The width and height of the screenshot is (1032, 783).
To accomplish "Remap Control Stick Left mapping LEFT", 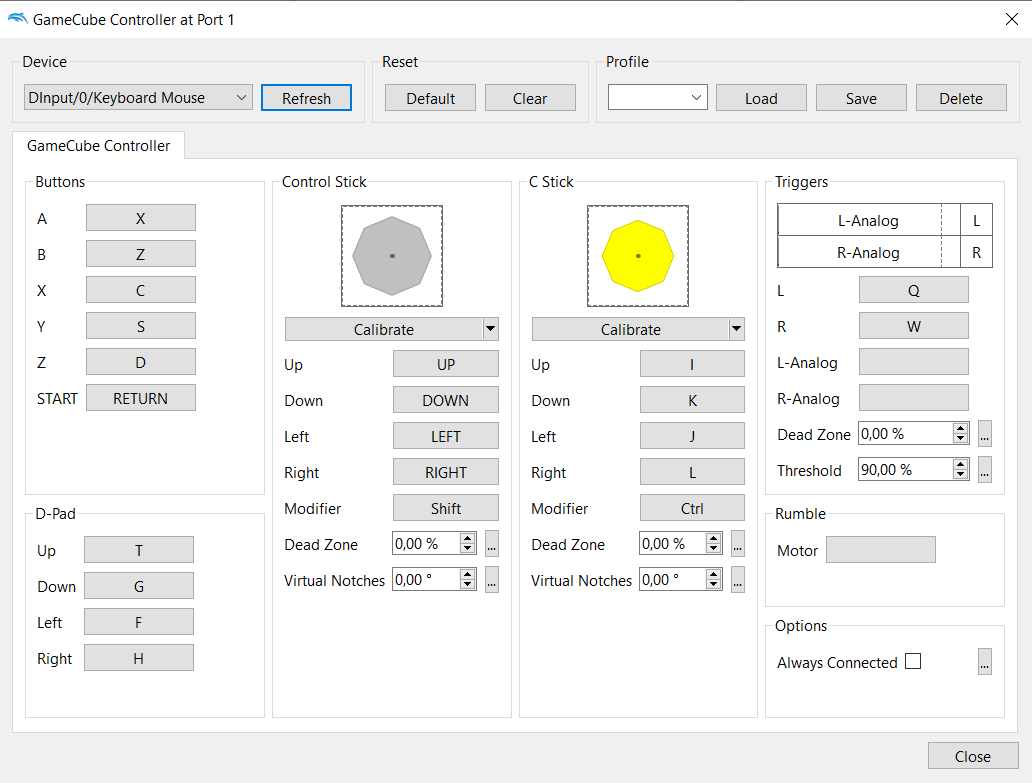I will coord(446,436).
